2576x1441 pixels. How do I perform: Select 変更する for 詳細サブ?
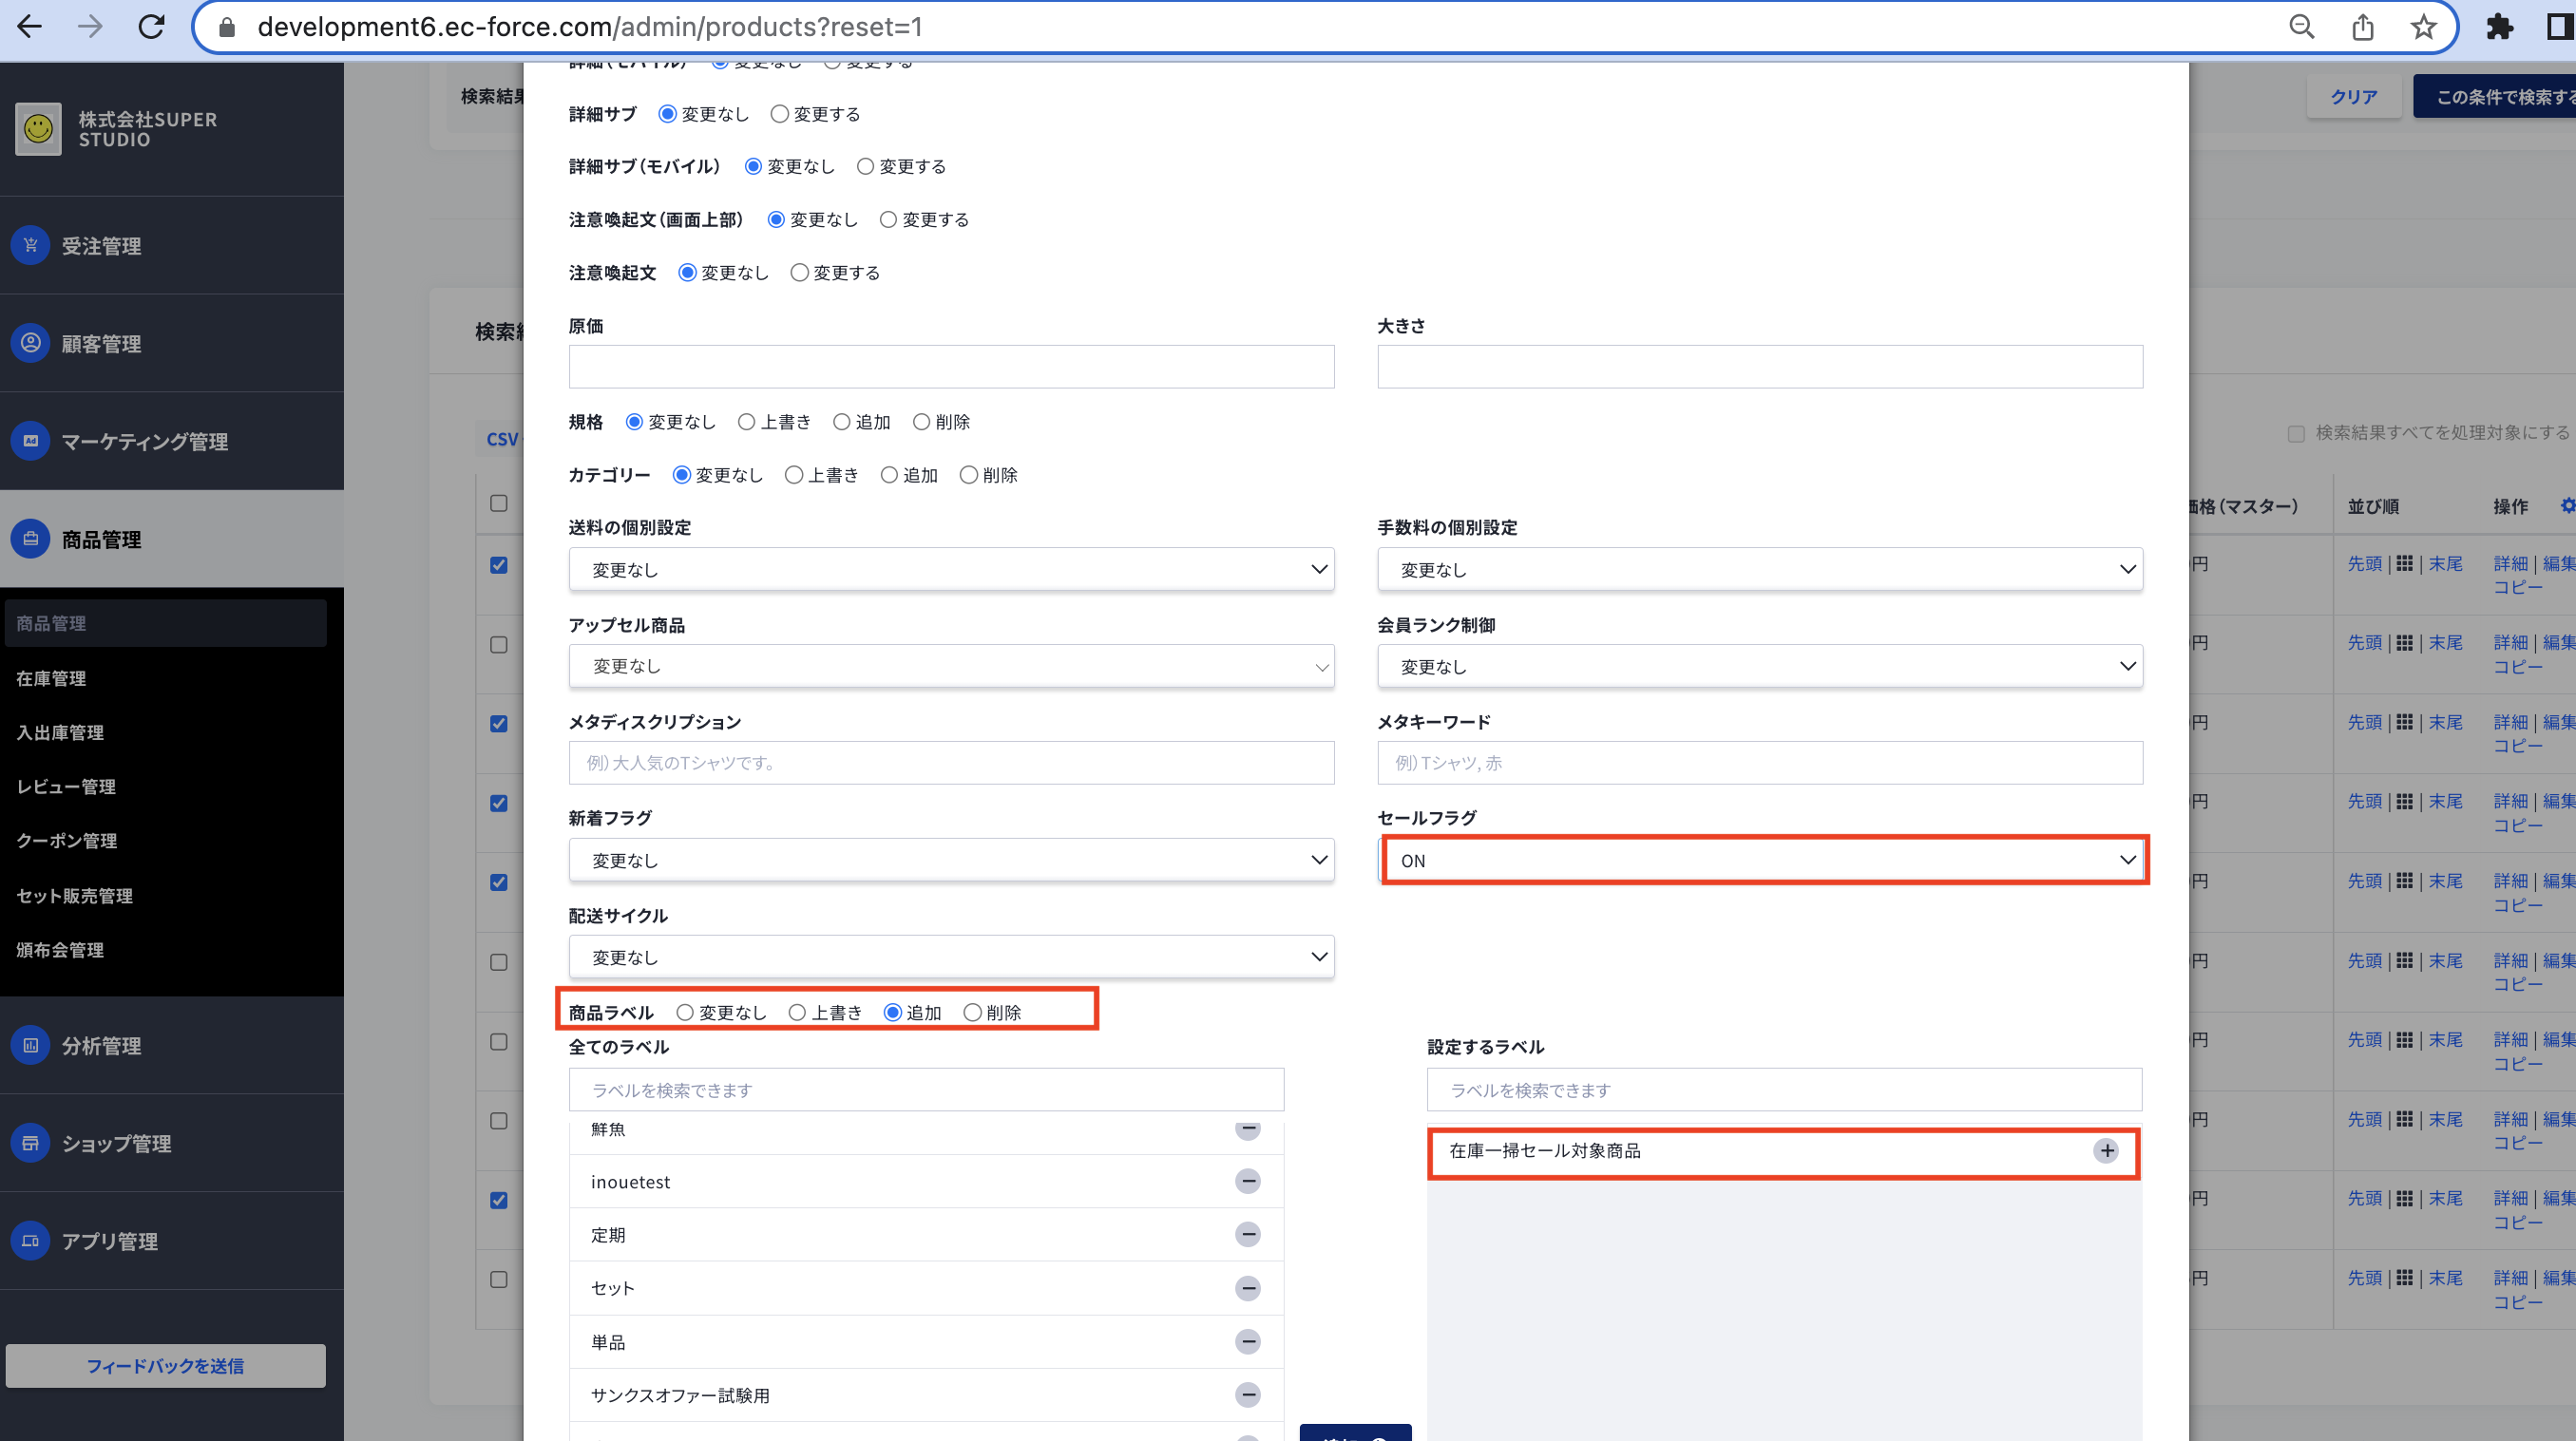coord(779,114)
